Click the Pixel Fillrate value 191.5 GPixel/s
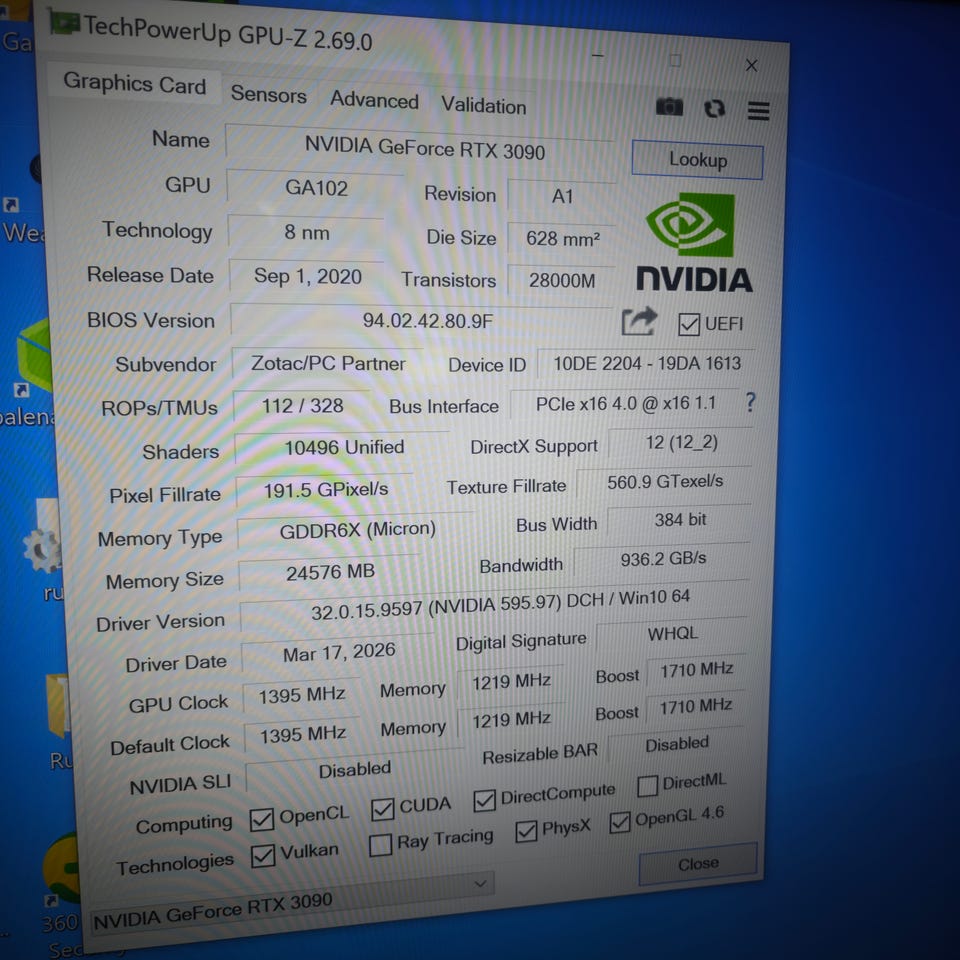This screenshot has height=960, width=960. tap(324, 489)
